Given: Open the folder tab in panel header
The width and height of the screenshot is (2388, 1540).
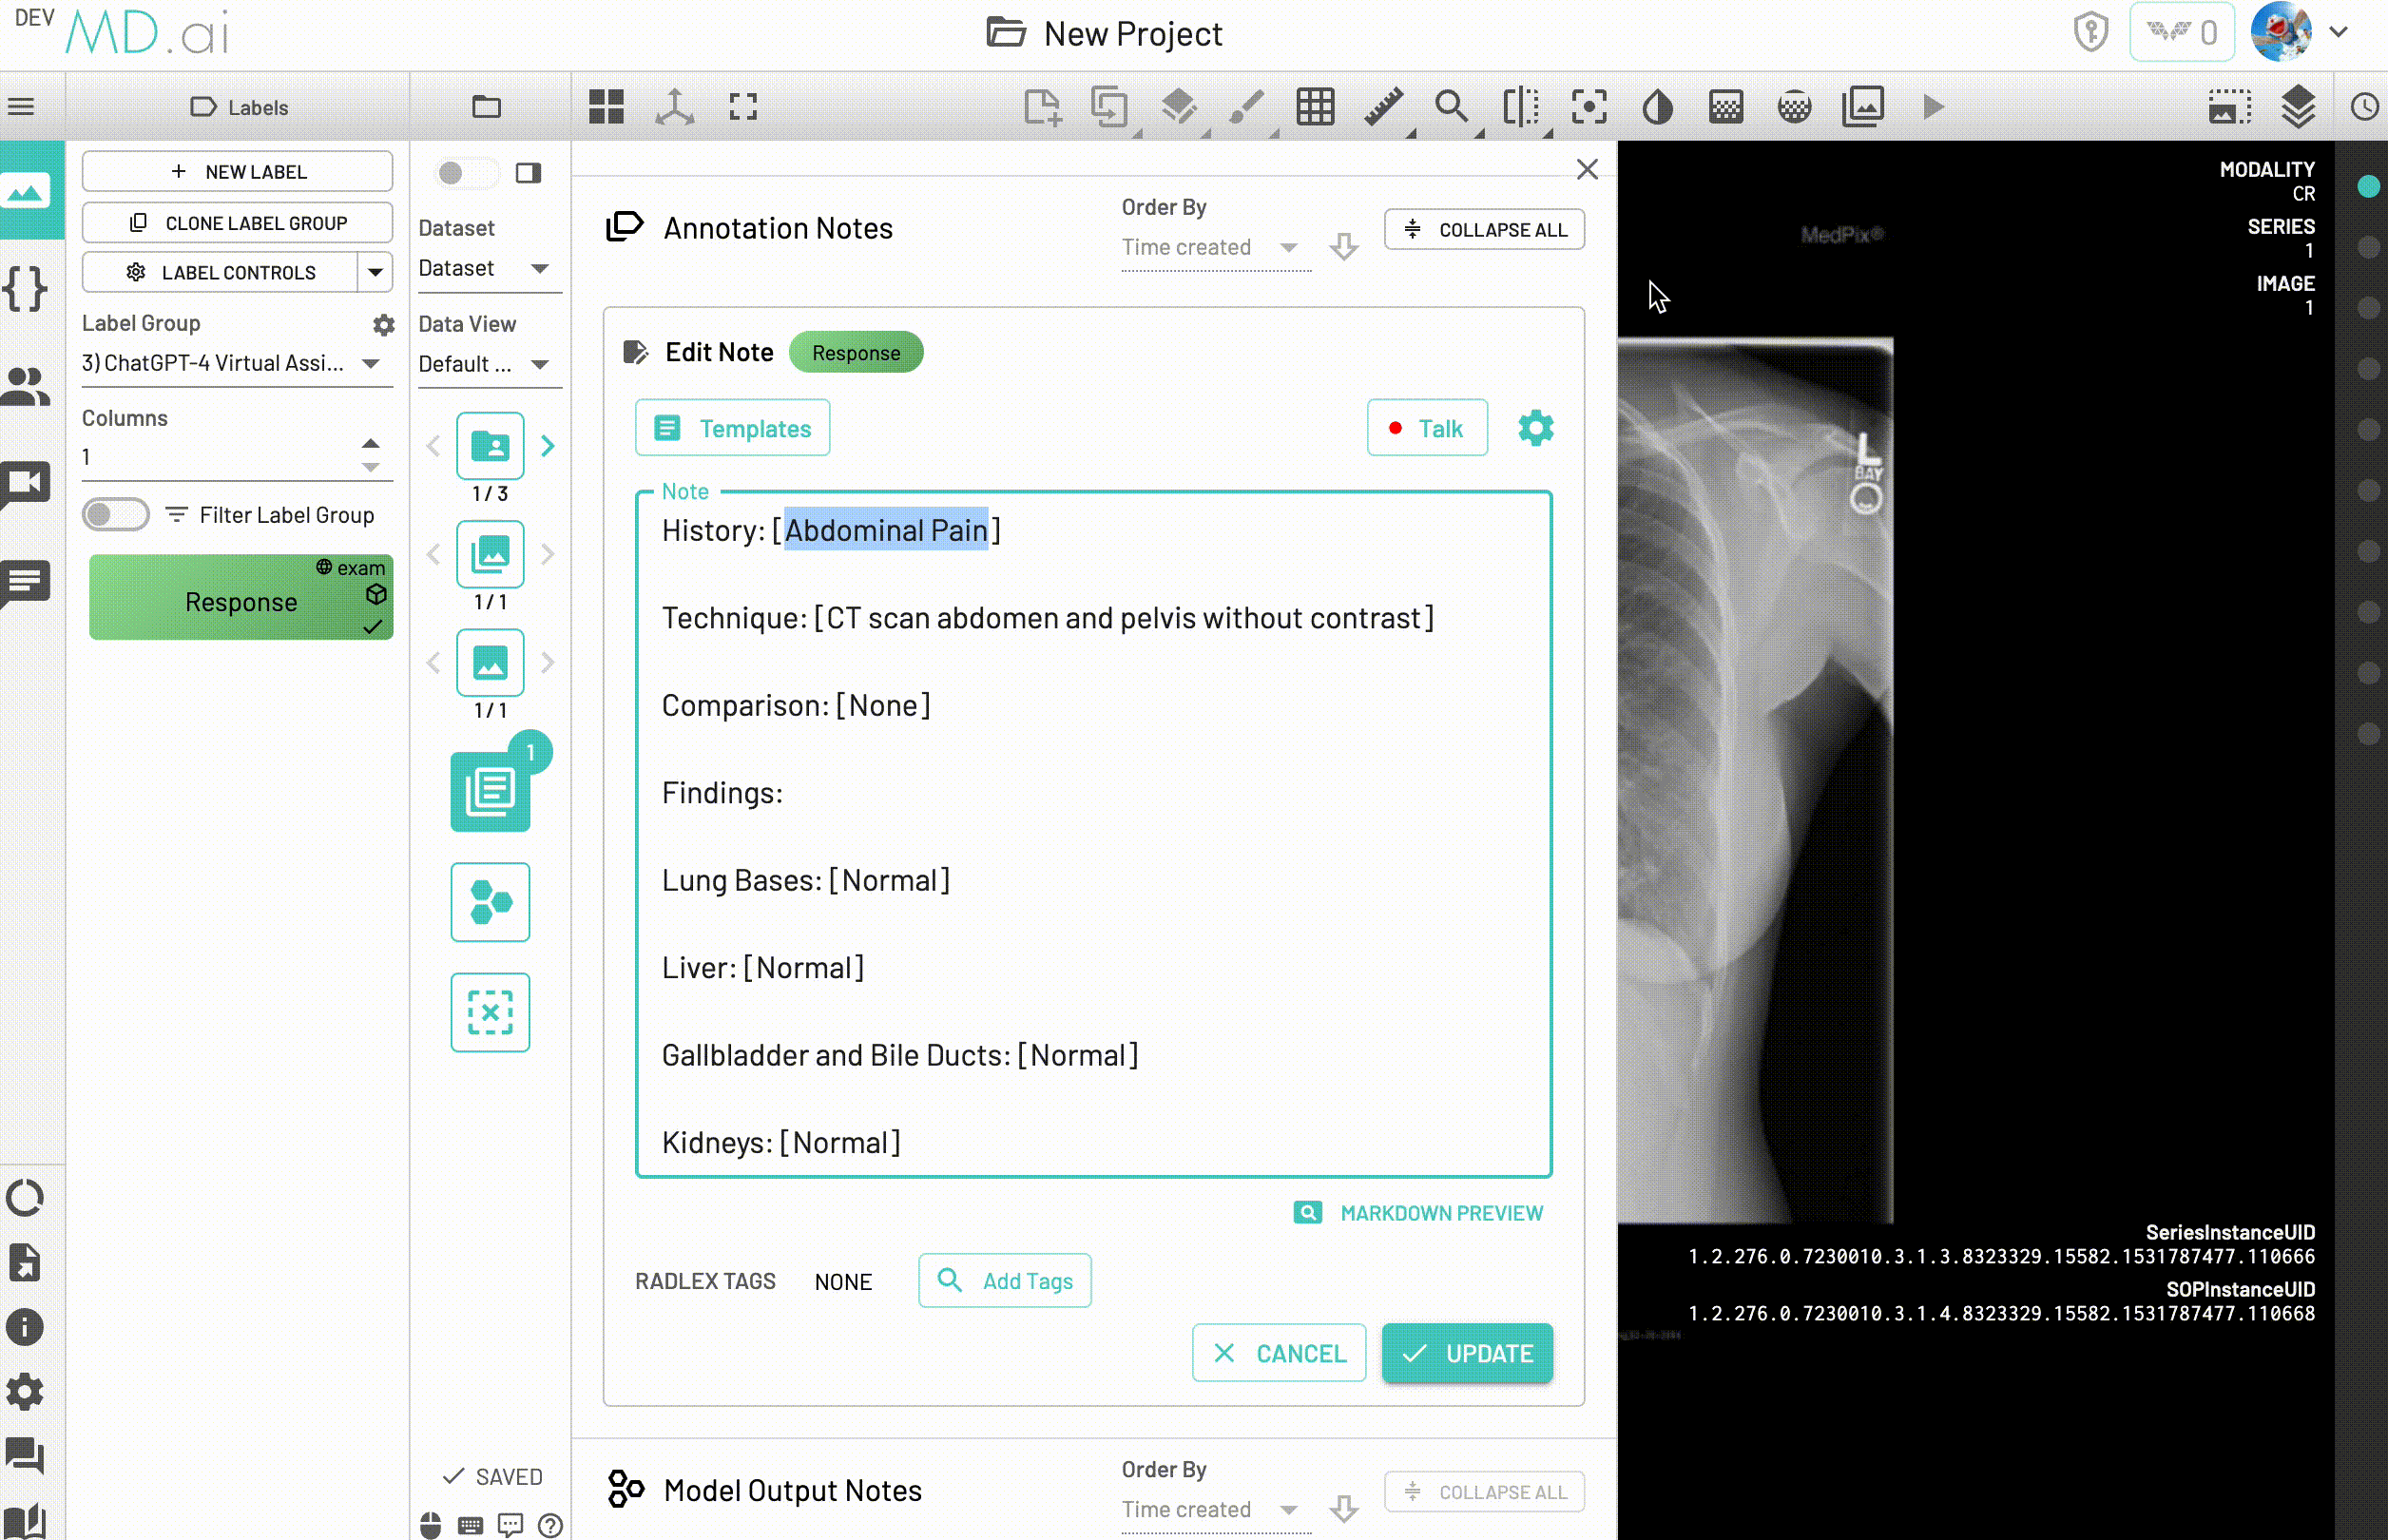Looking at the screenshot, I should coord(487,107).
